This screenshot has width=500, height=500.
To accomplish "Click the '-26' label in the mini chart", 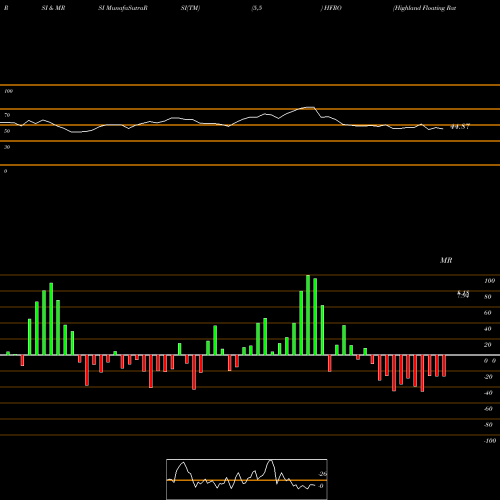I will 322,474.
